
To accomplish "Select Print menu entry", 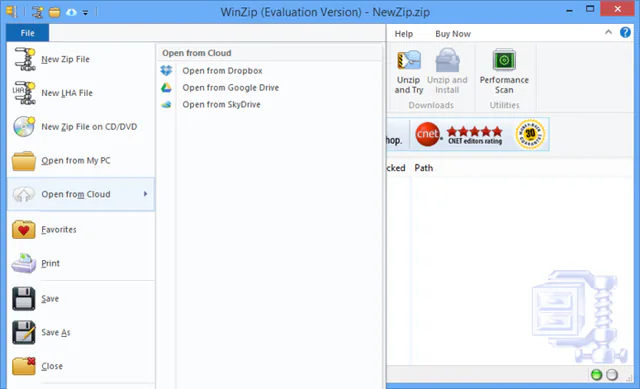I will pyautogui.click(x=81, y=263).
